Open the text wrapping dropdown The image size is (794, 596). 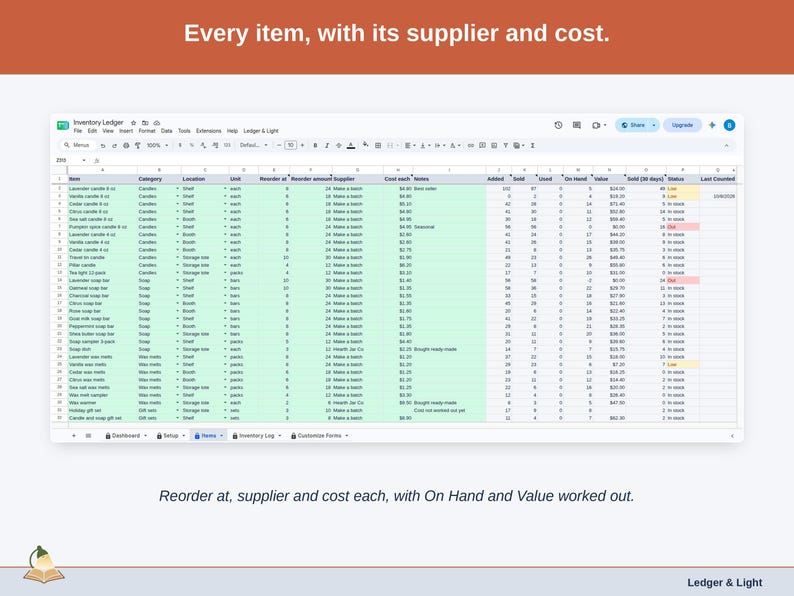tap(440, 145)
